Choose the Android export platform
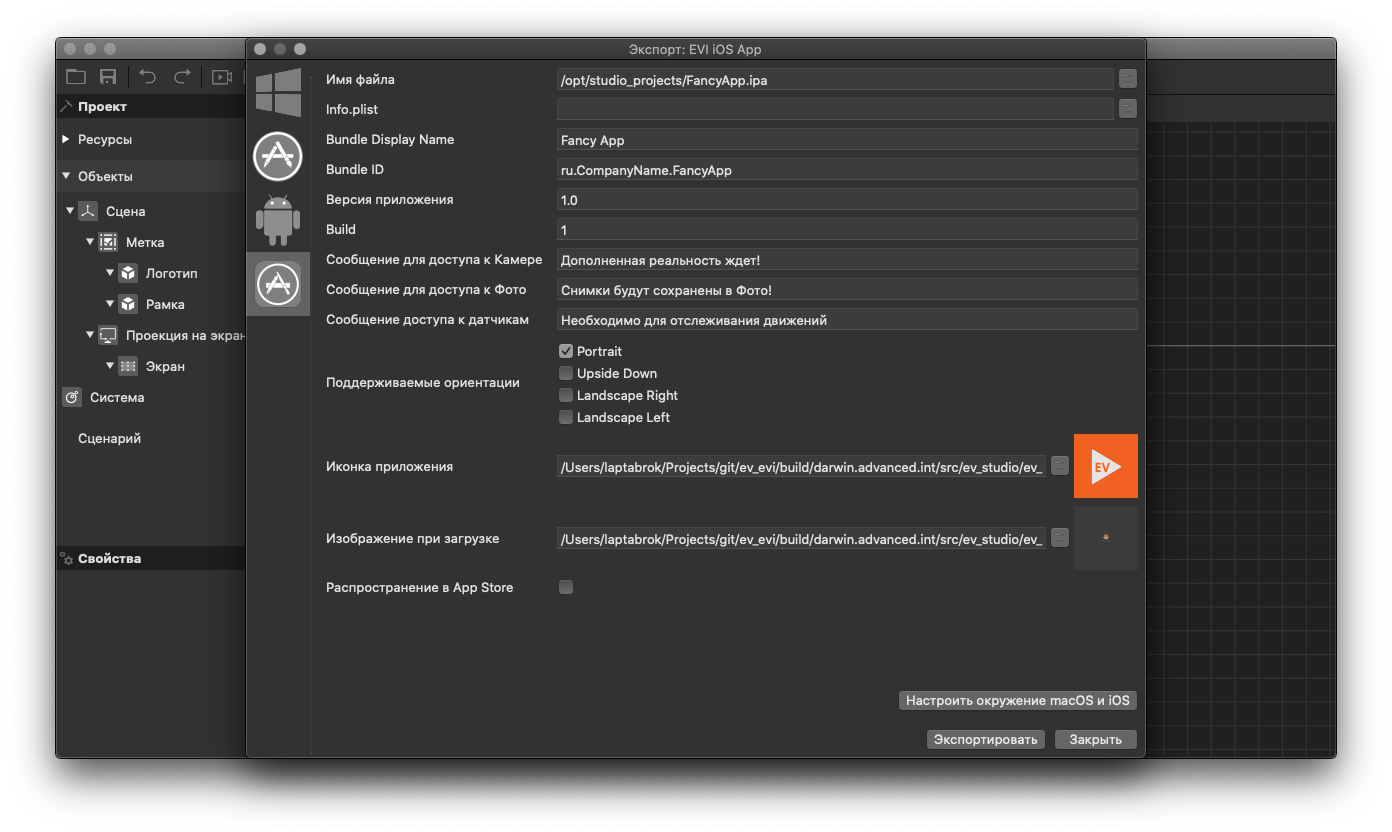This screenshot has width=1392, height=832. [x=278, y=220]
